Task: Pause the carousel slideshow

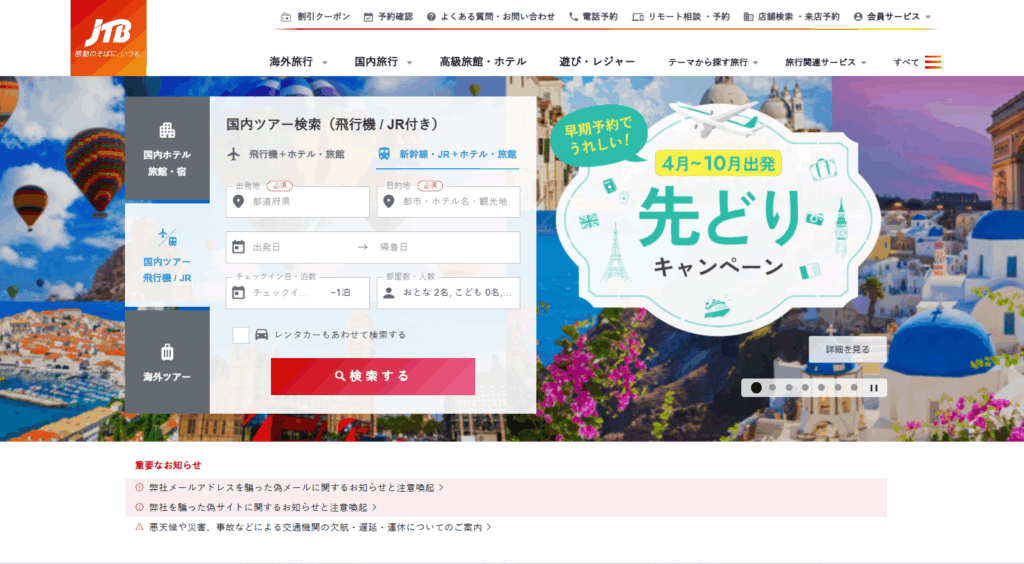Action: pyautogui.click(x=873, y=388)
